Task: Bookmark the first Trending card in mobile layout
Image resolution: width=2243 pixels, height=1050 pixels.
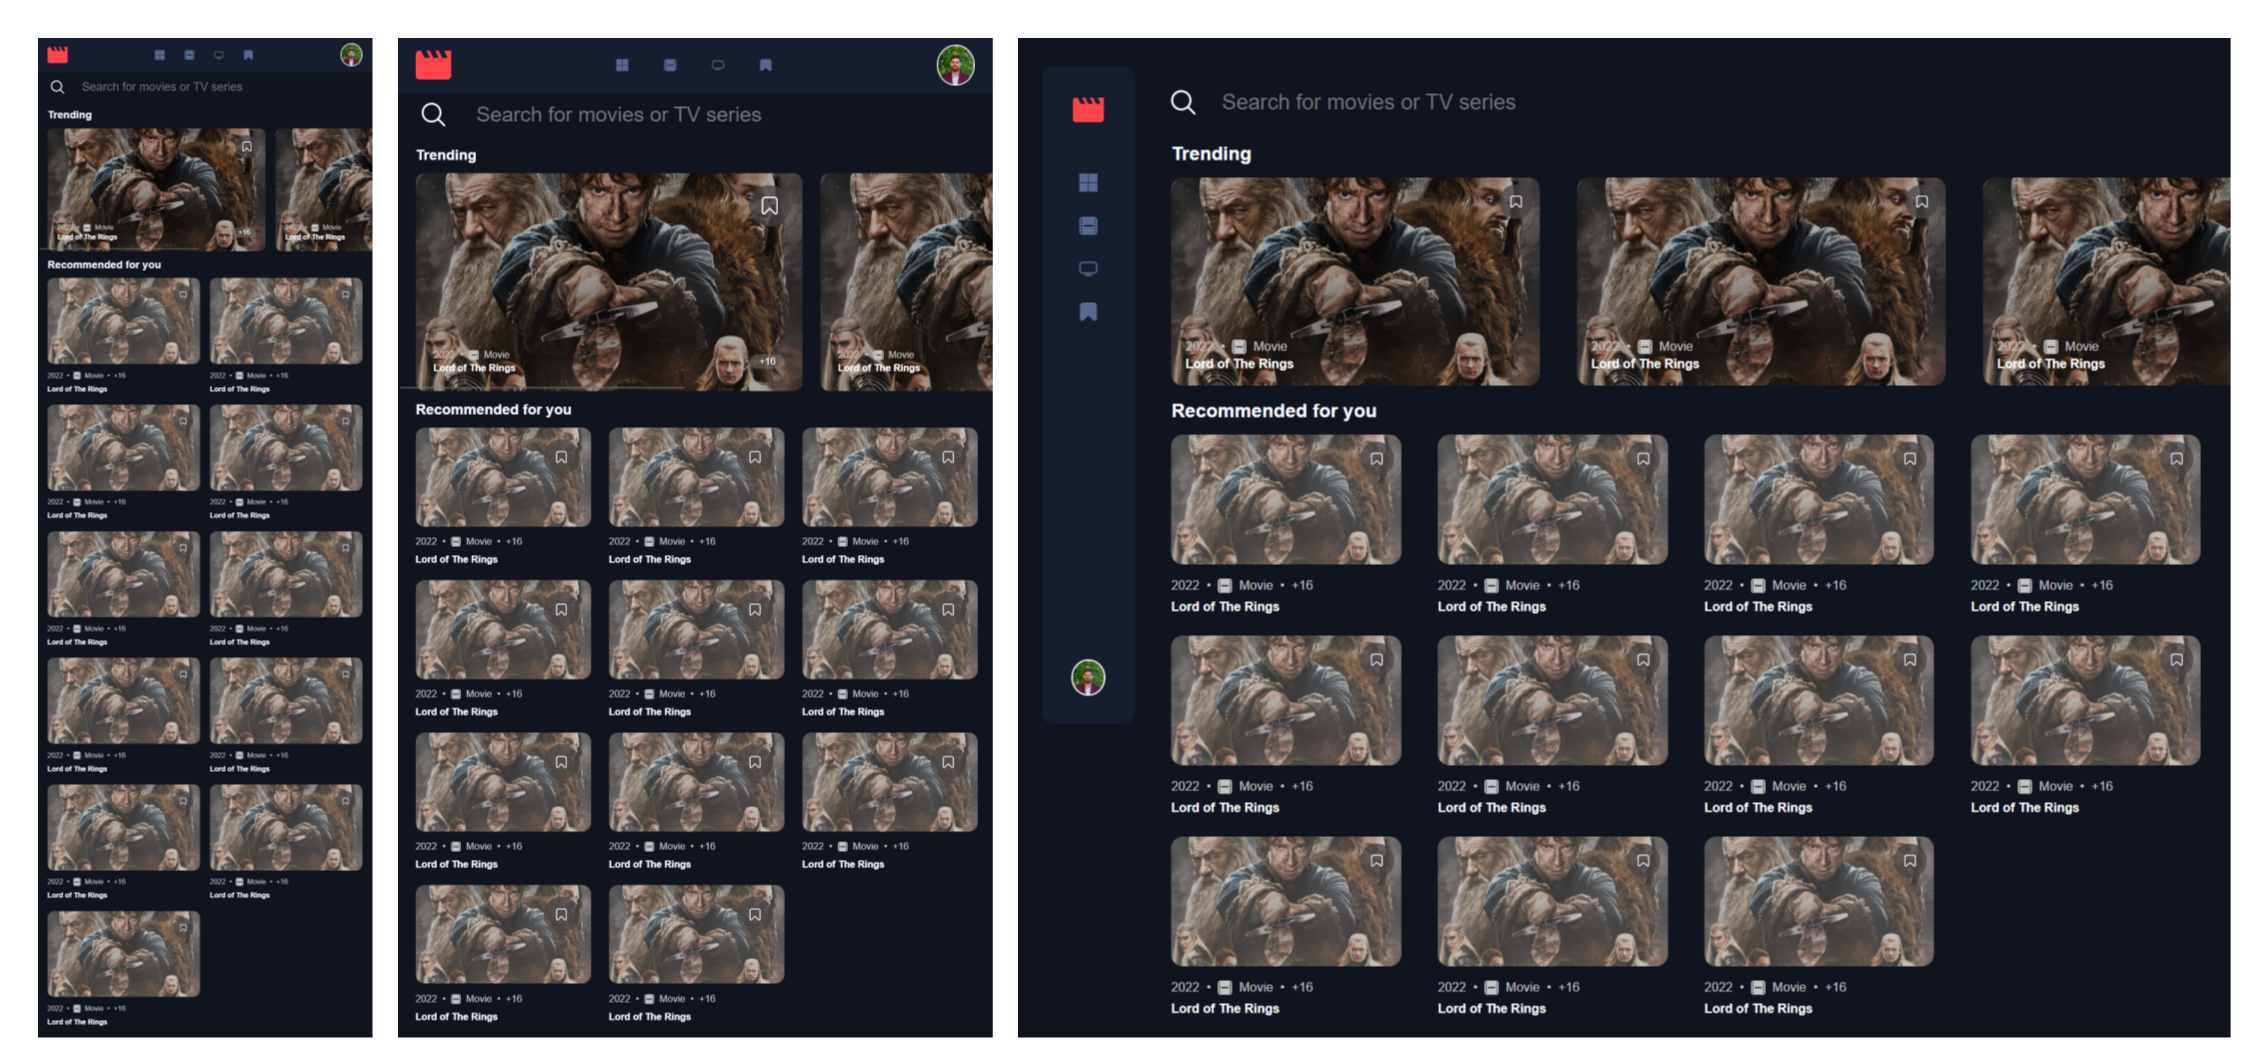Action: pyautogui.click(x=246, y=146)
